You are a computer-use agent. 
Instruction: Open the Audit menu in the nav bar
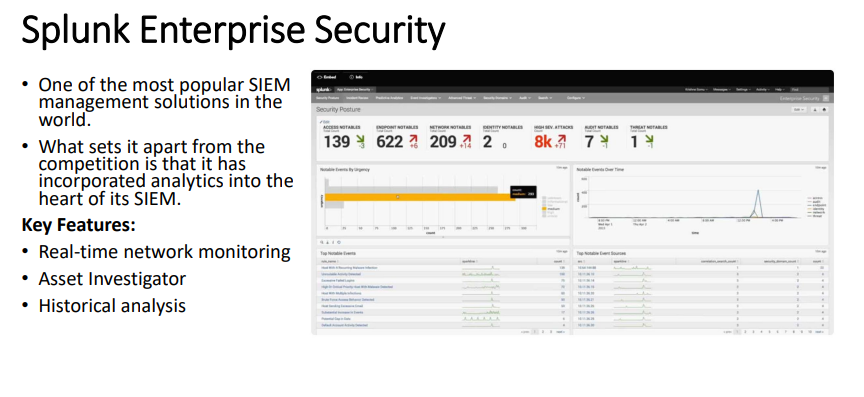point(525,98)
